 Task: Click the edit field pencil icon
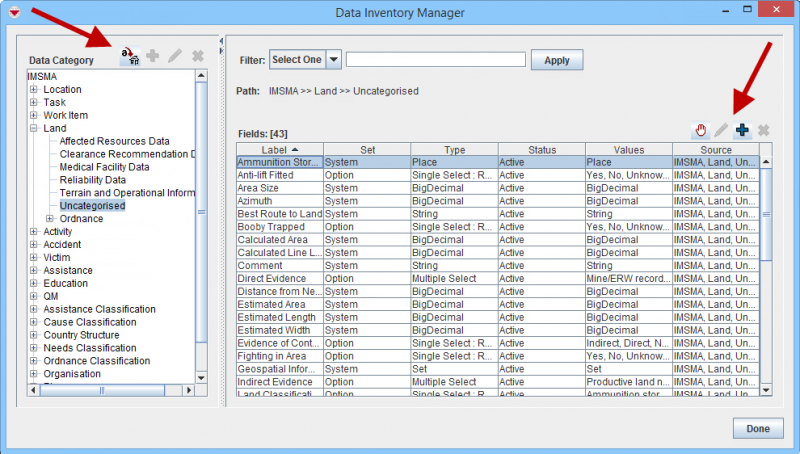tap(721, 130)
